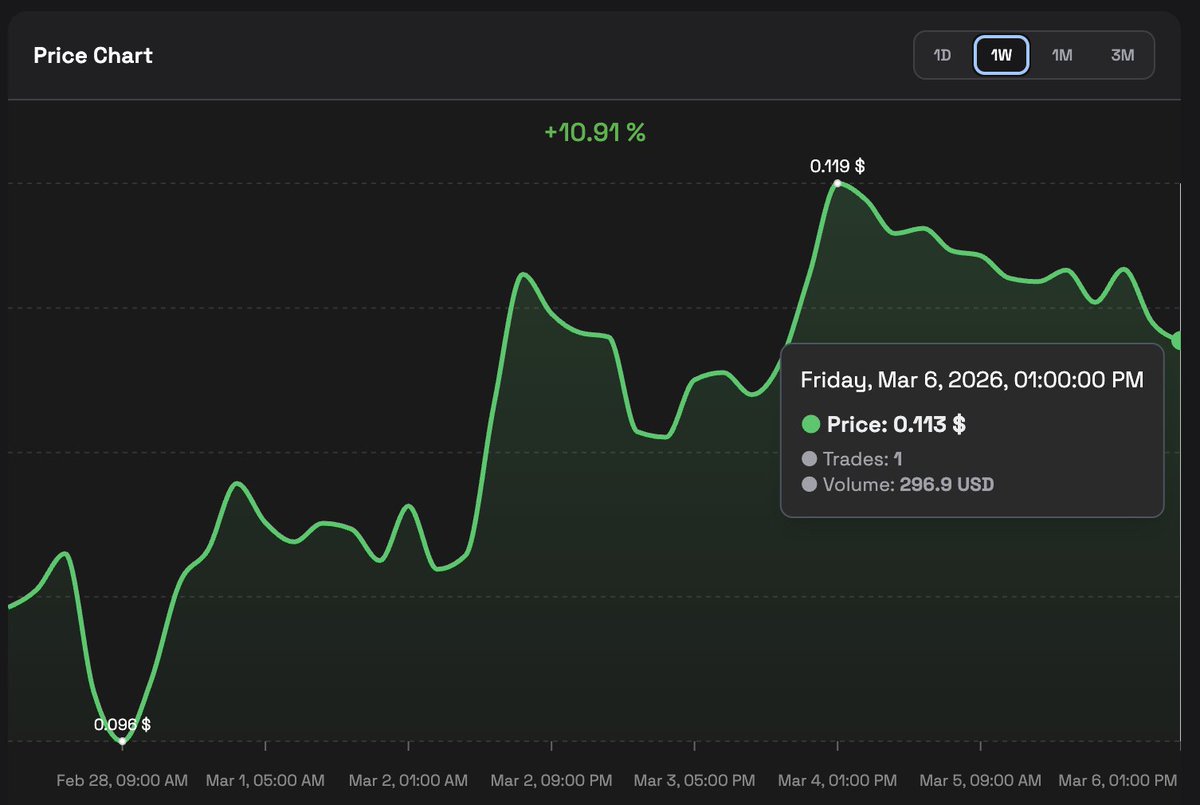
Task: Click the Mar 3, 05:00 PM axis label
Action: tap(695, 780)
